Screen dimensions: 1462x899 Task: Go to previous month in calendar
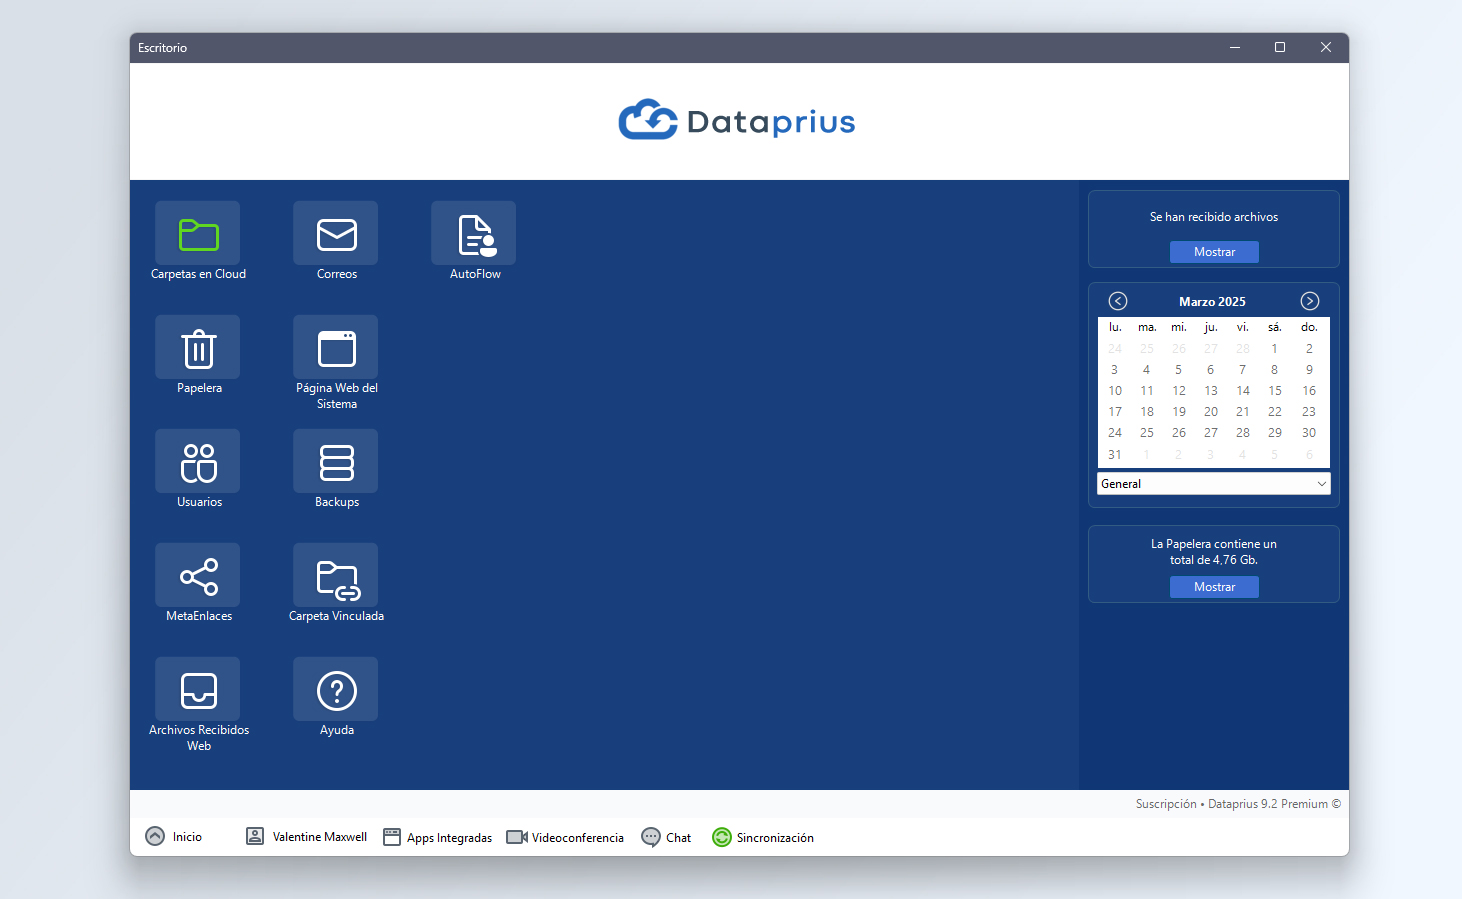pos(1118,301)
